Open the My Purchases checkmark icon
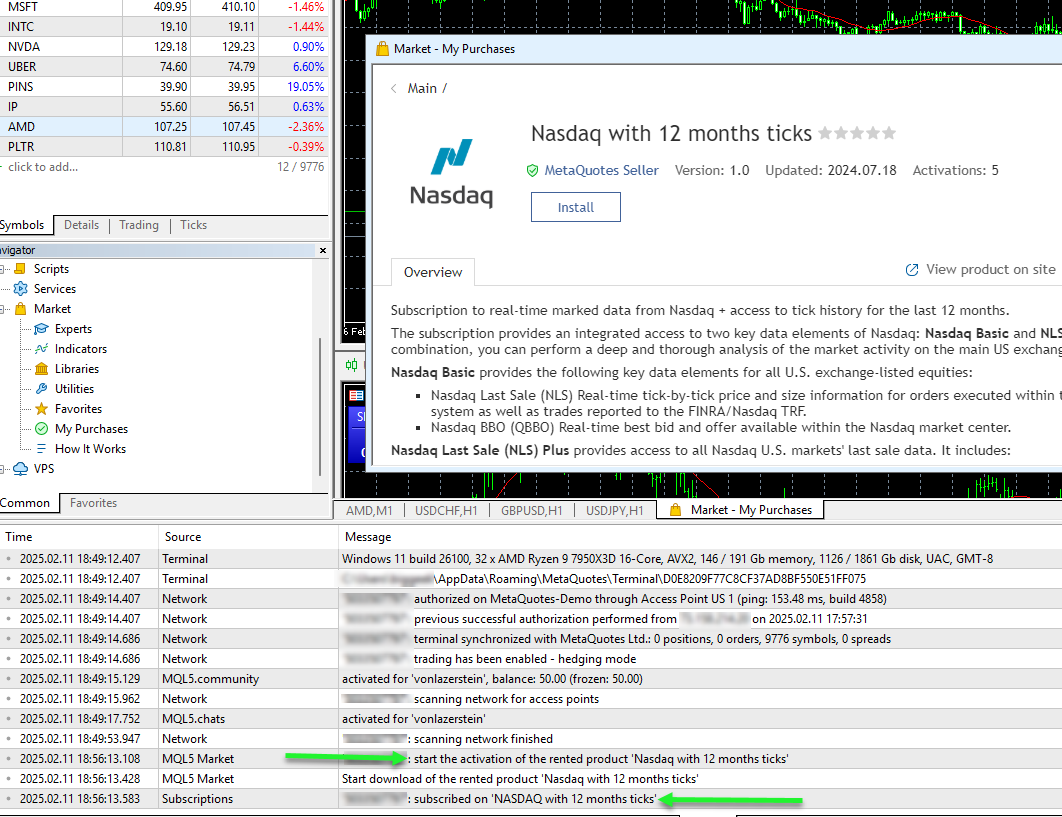Viewport: 1062px width, 817px height. pyautogui.click(x=41, y=429)
